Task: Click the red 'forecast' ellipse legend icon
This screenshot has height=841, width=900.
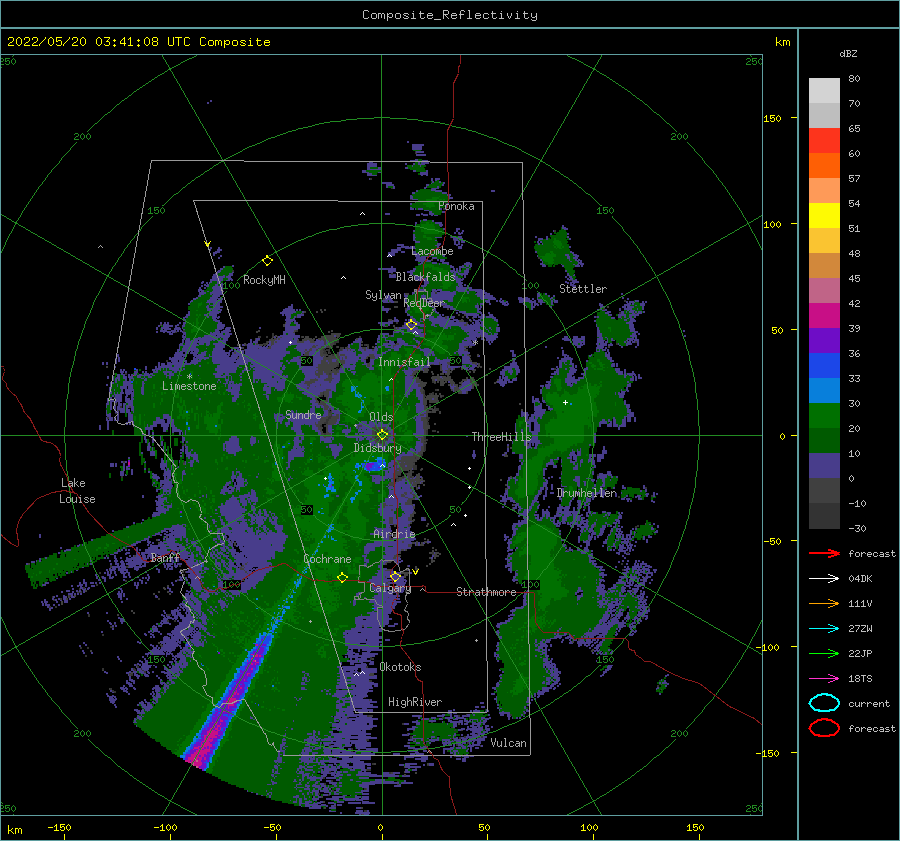Action: tap(824, 728)
